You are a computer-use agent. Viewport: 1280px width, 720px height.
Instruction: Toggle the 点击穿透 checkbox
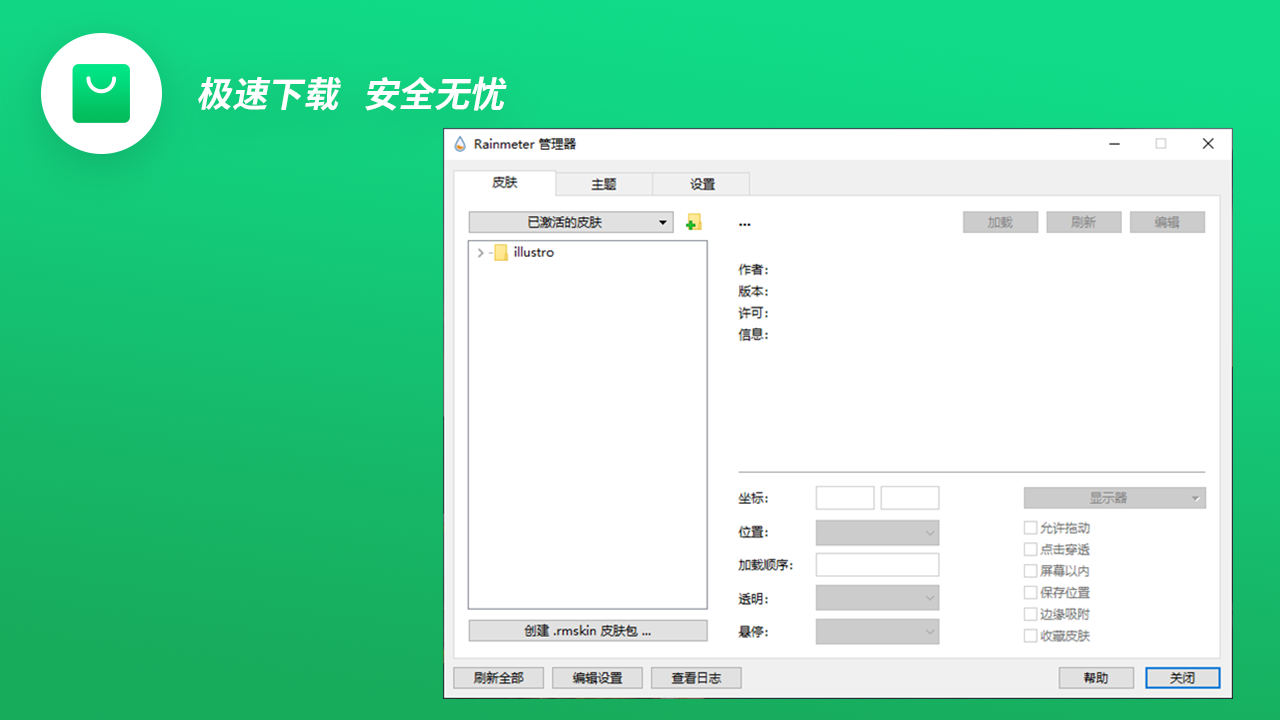coord(1031,549)
